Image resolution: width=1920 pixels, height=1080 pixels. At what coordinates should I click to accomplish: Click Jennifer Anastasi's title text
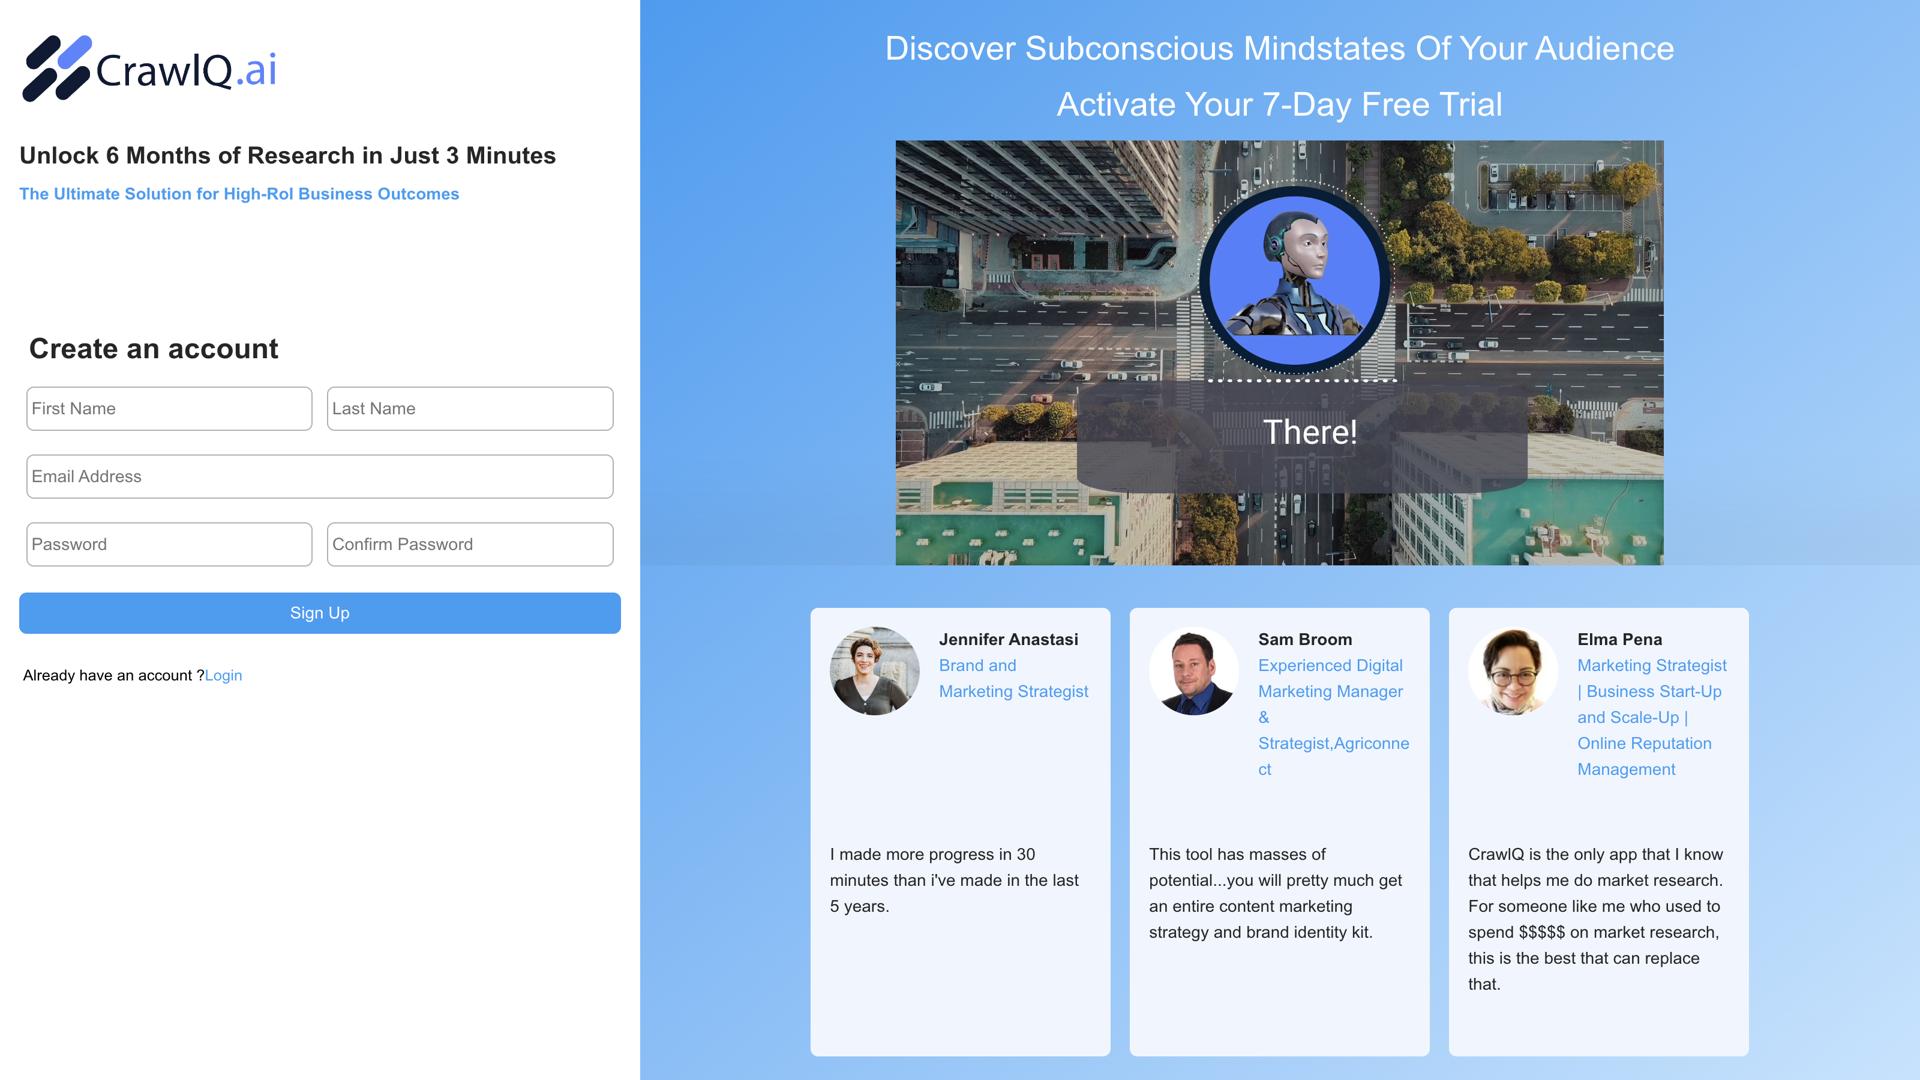pyautogui.click(x=1012, y=679)
